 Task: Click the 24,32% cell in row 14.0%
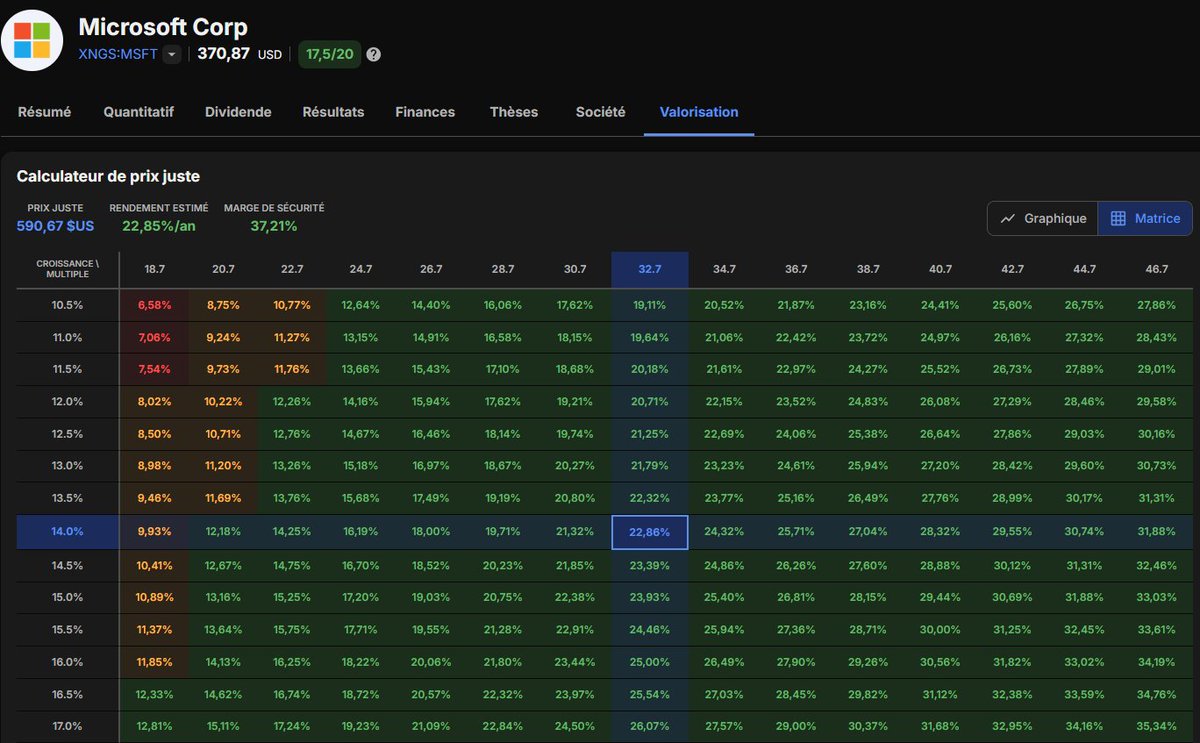pyautogui.click(x=724, y=531)
